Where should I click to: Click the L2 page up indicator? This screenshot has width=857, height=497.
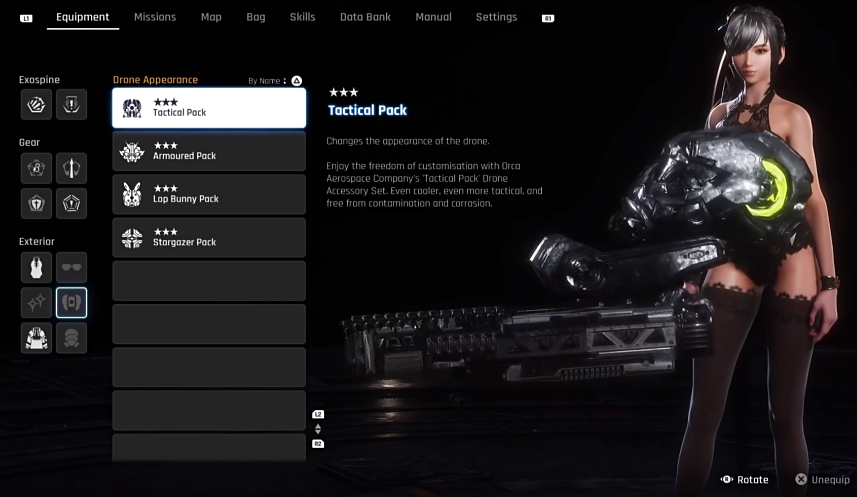point(318,414)
